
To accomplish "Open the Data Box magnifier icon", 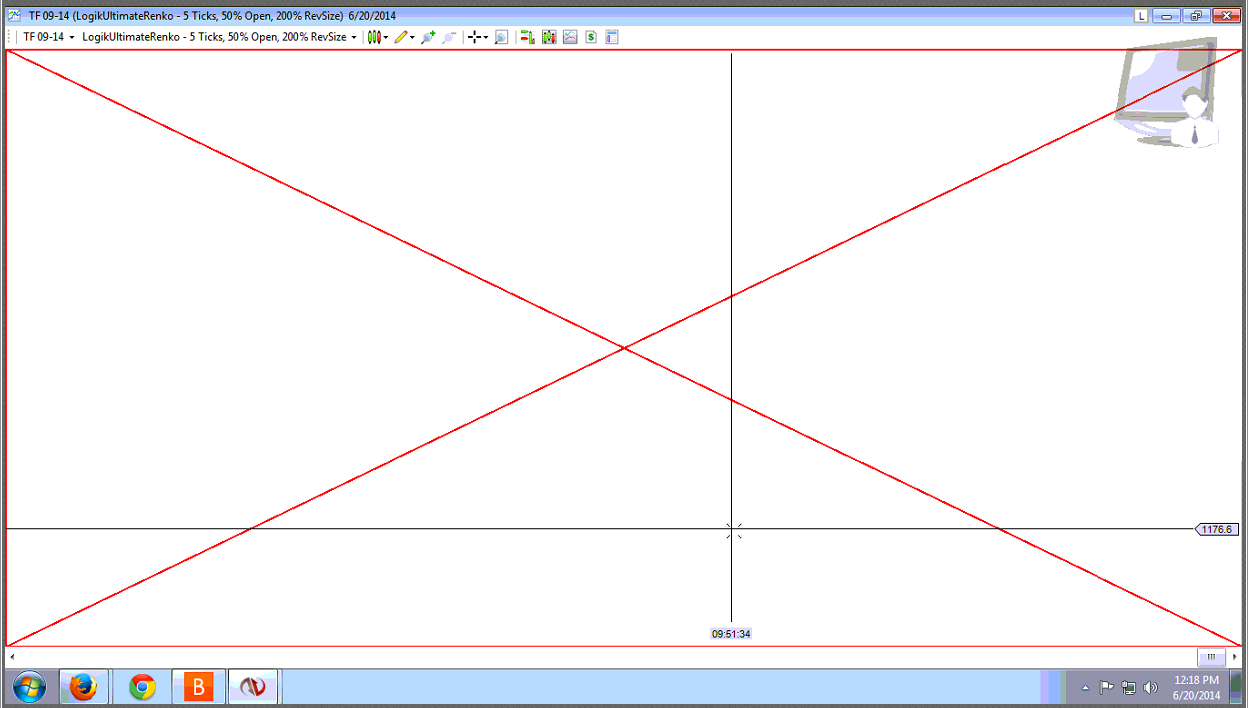I will pyautogui.click(x=501, y=37).
